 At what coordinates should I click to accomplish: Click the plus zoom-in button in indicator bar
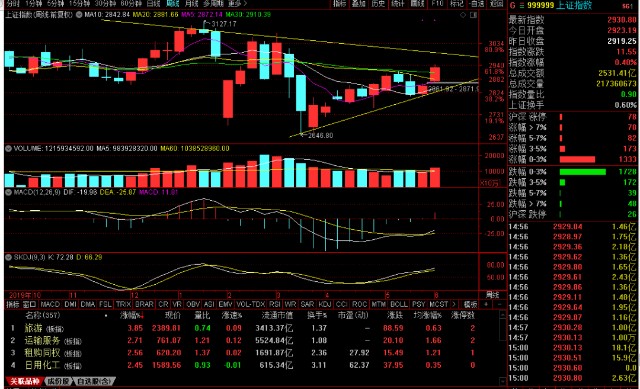point(486,304)
